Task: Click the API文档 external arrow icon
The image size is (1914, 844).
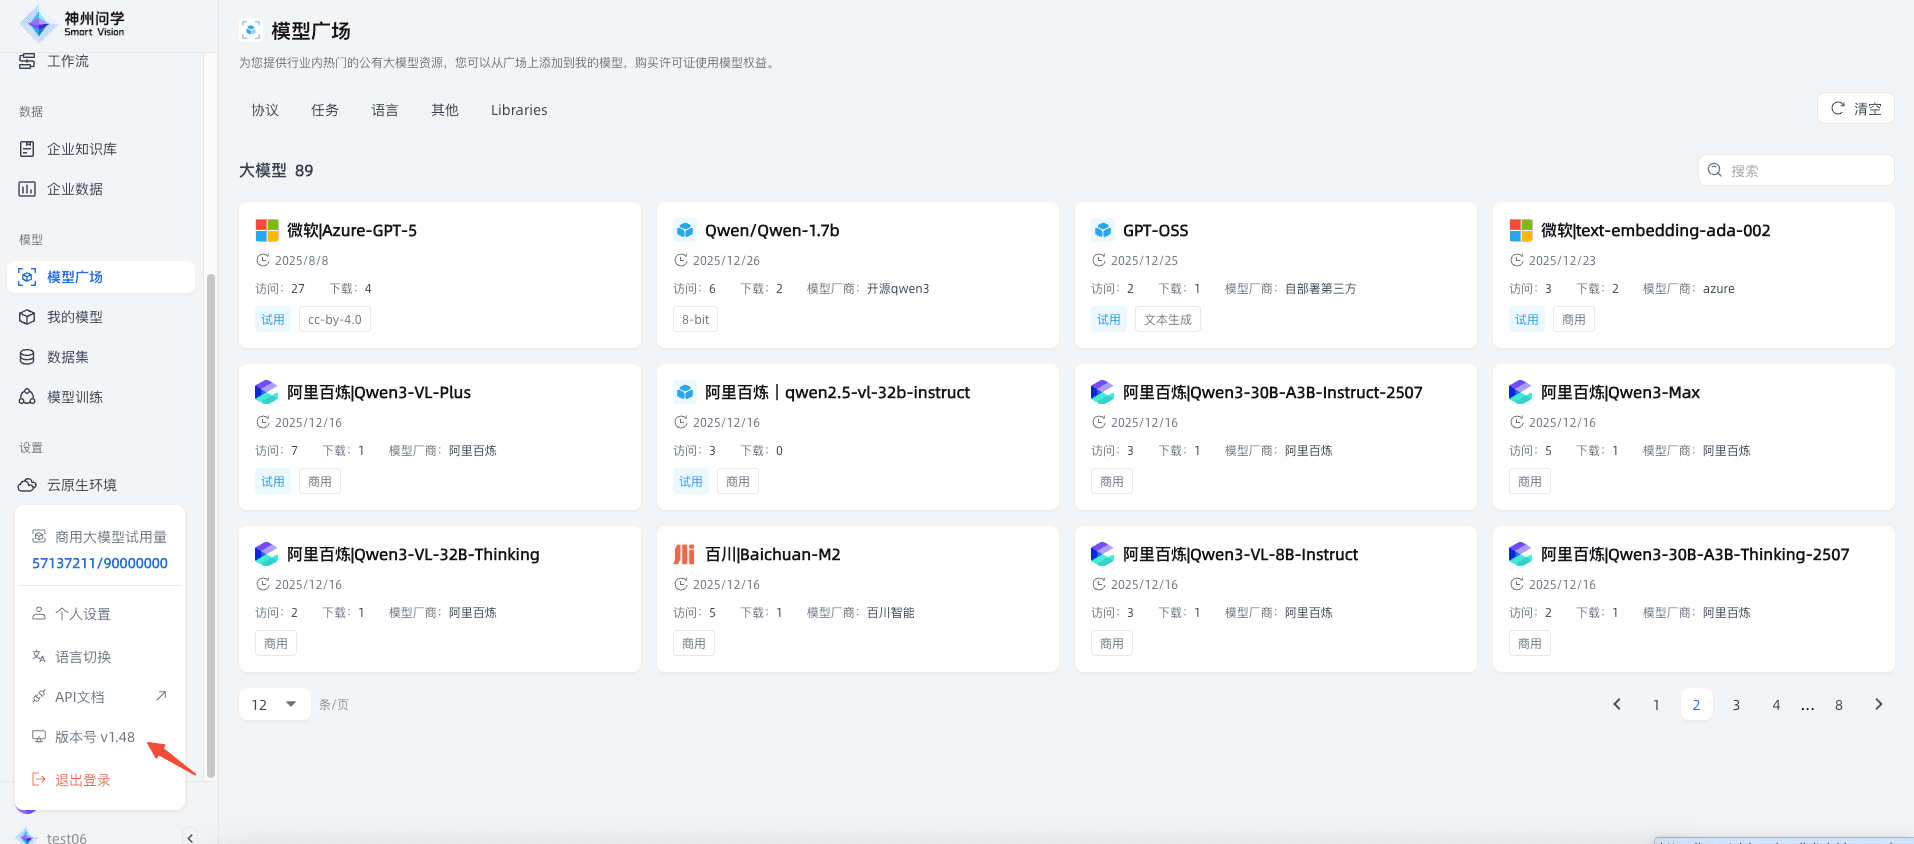Action: (x=161, y=696)
